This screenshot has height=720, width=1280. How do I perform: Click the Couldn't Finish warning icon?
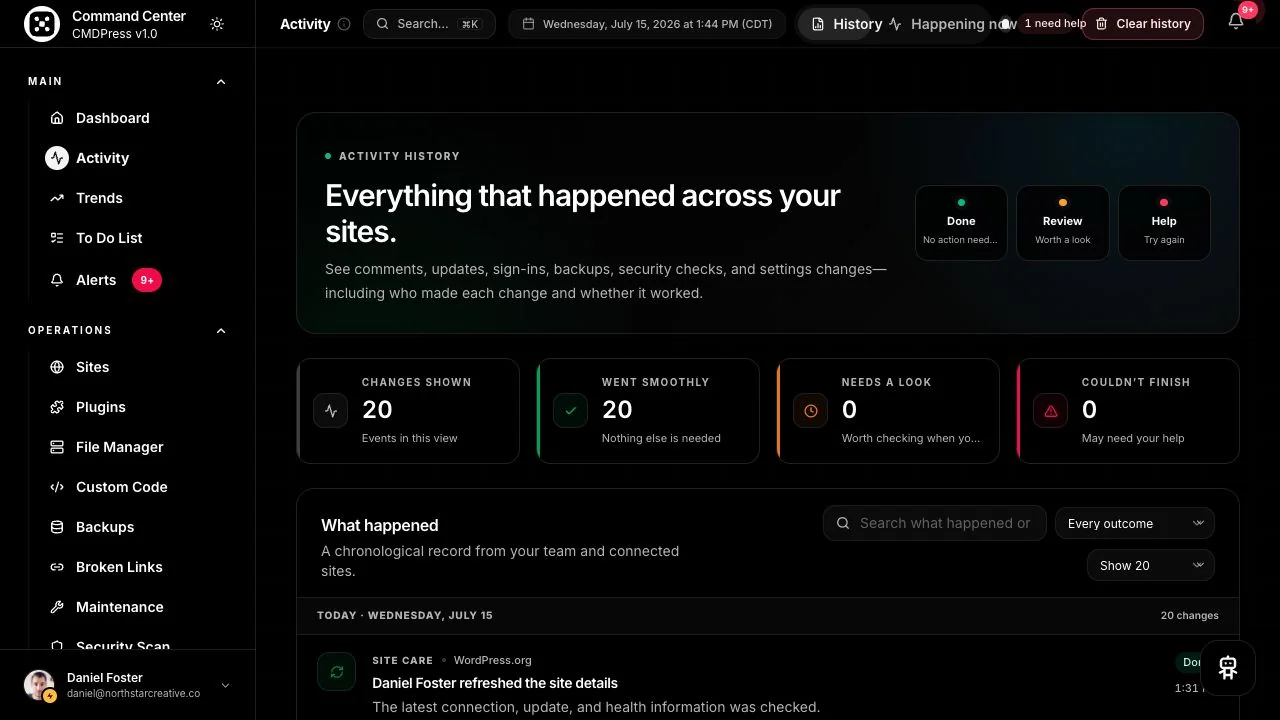pos(1051,411)
